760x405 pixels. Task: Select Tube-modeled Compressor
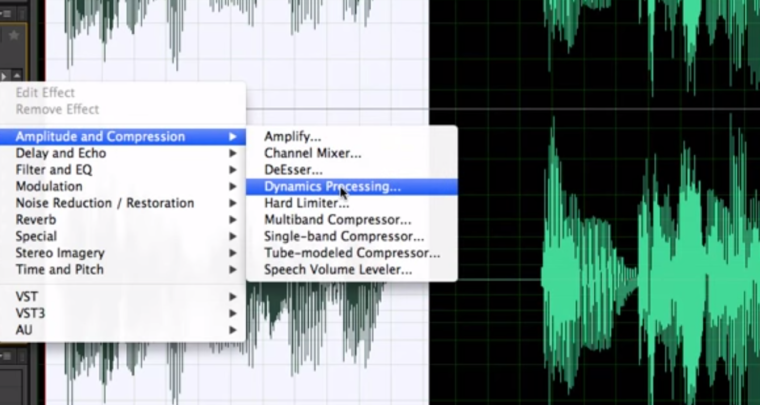[x=351, y=253]
